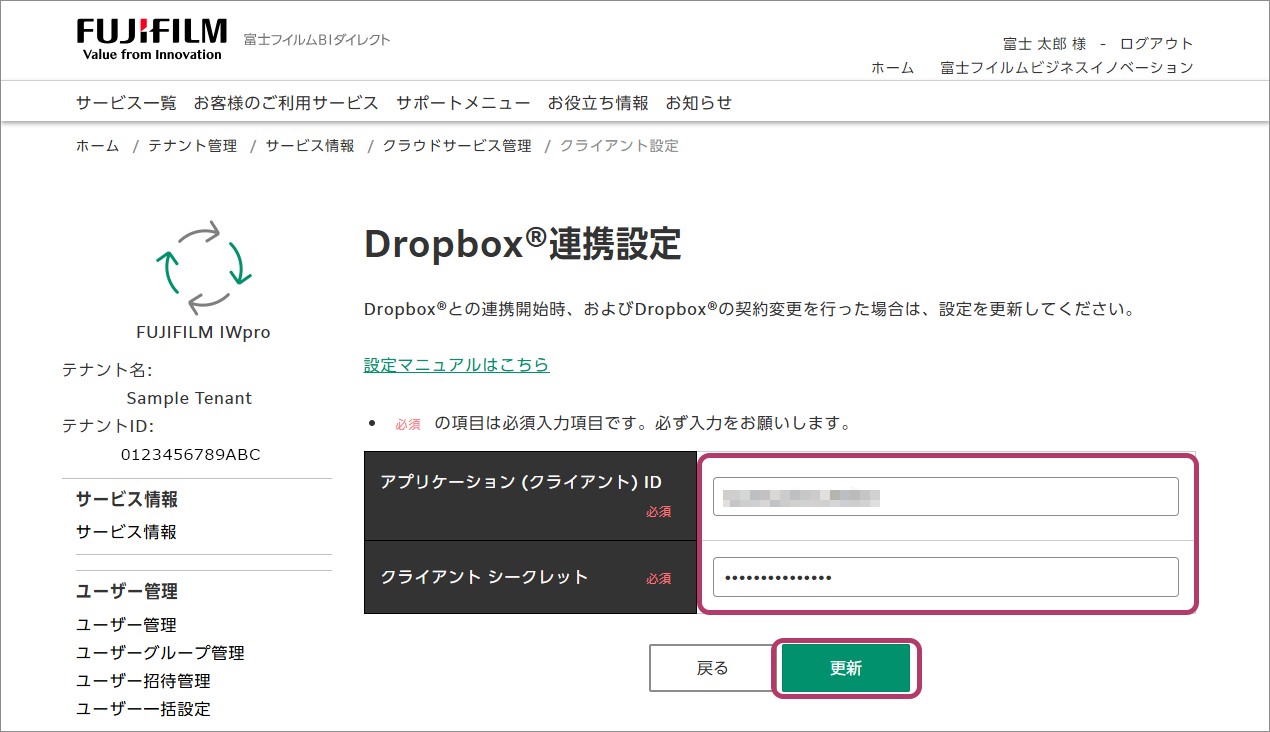Open ユーザー招待管理 sidebar link

pyautogui.click(x=143, y=681)
